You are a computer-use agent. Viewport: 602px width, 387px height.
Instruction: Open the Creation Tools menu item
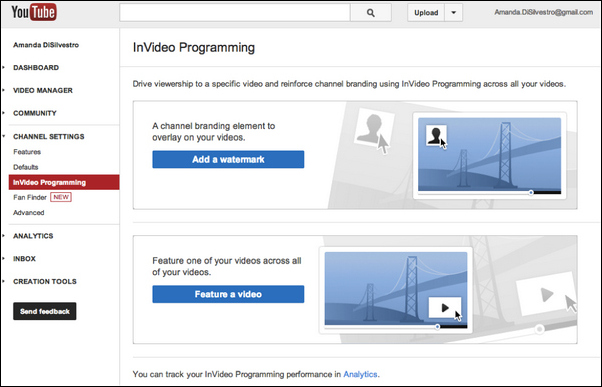(45, 281)
